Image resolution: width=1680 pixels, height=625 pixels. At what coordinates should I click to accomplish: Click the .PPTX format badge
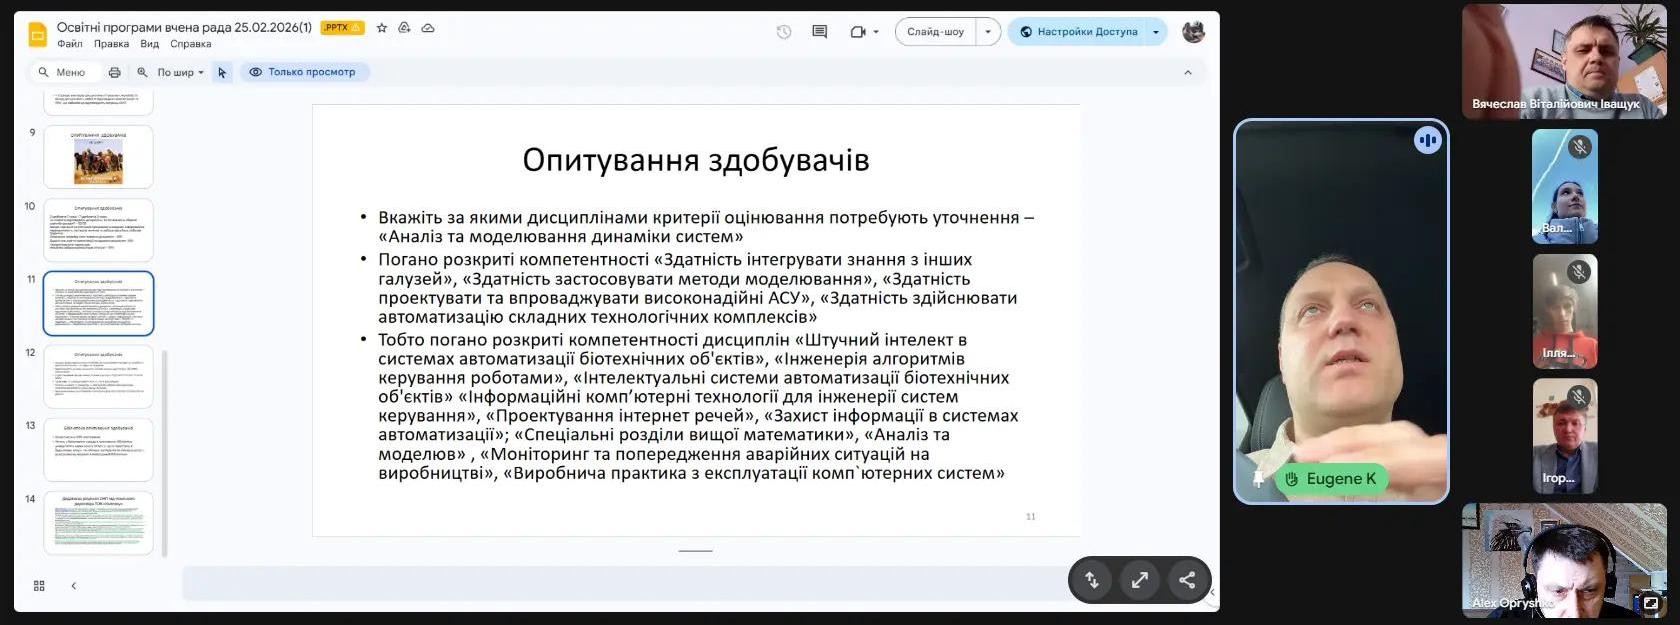tap(342, 28)
